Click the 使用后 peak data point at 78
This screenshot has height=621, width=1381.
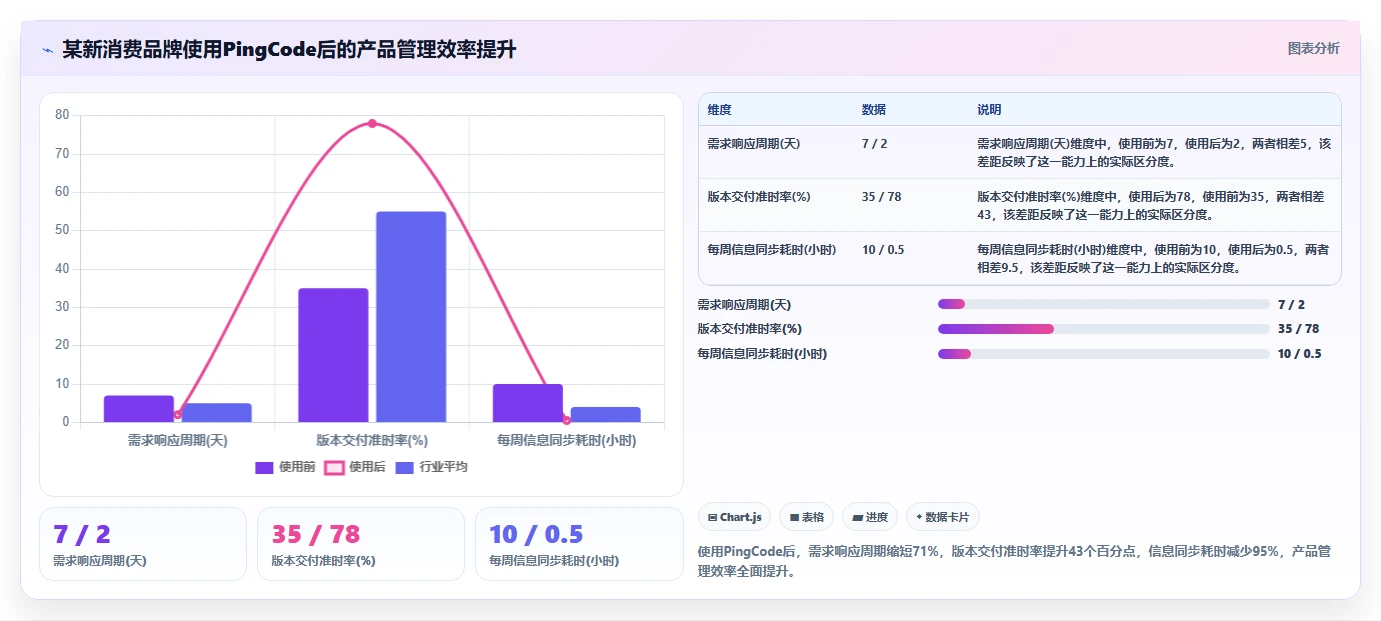[x=372, y=123]
